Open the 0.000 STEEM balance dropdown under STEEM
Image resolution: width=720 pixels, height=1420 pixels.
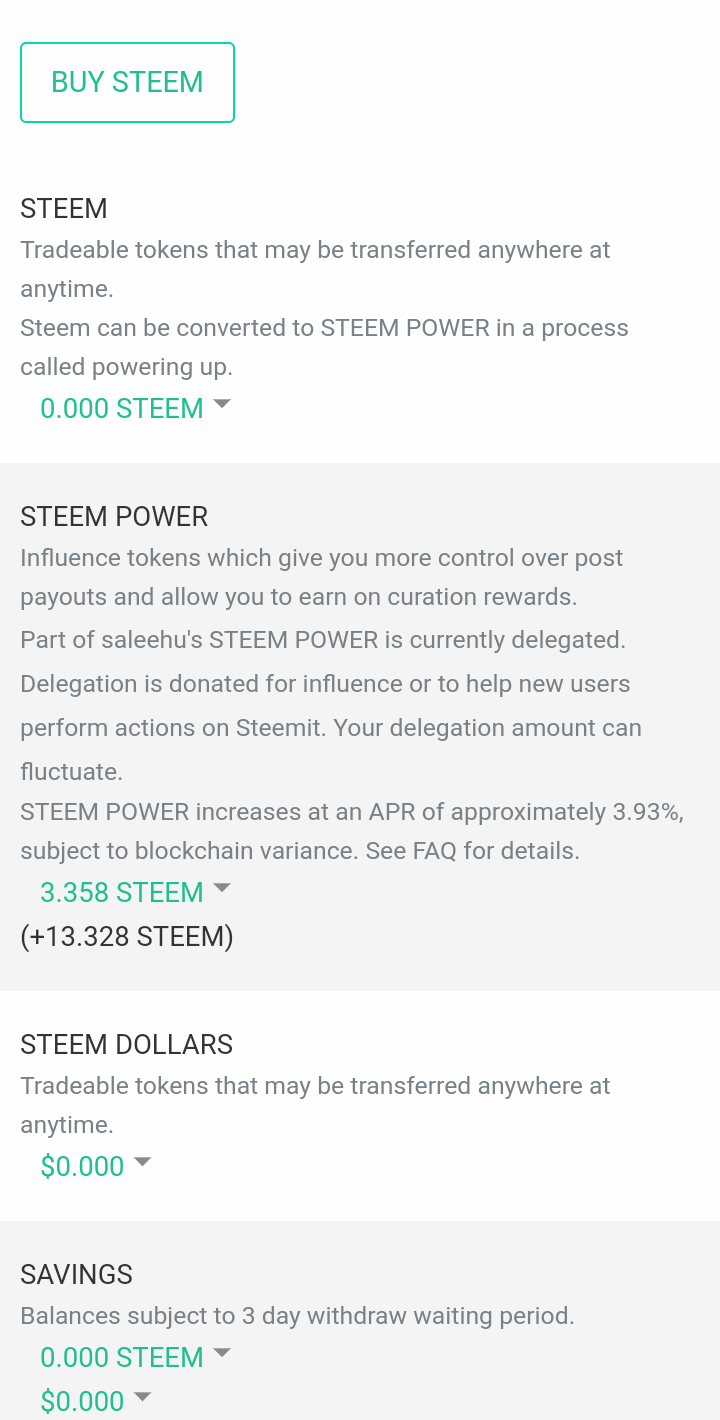pos(122,408)
